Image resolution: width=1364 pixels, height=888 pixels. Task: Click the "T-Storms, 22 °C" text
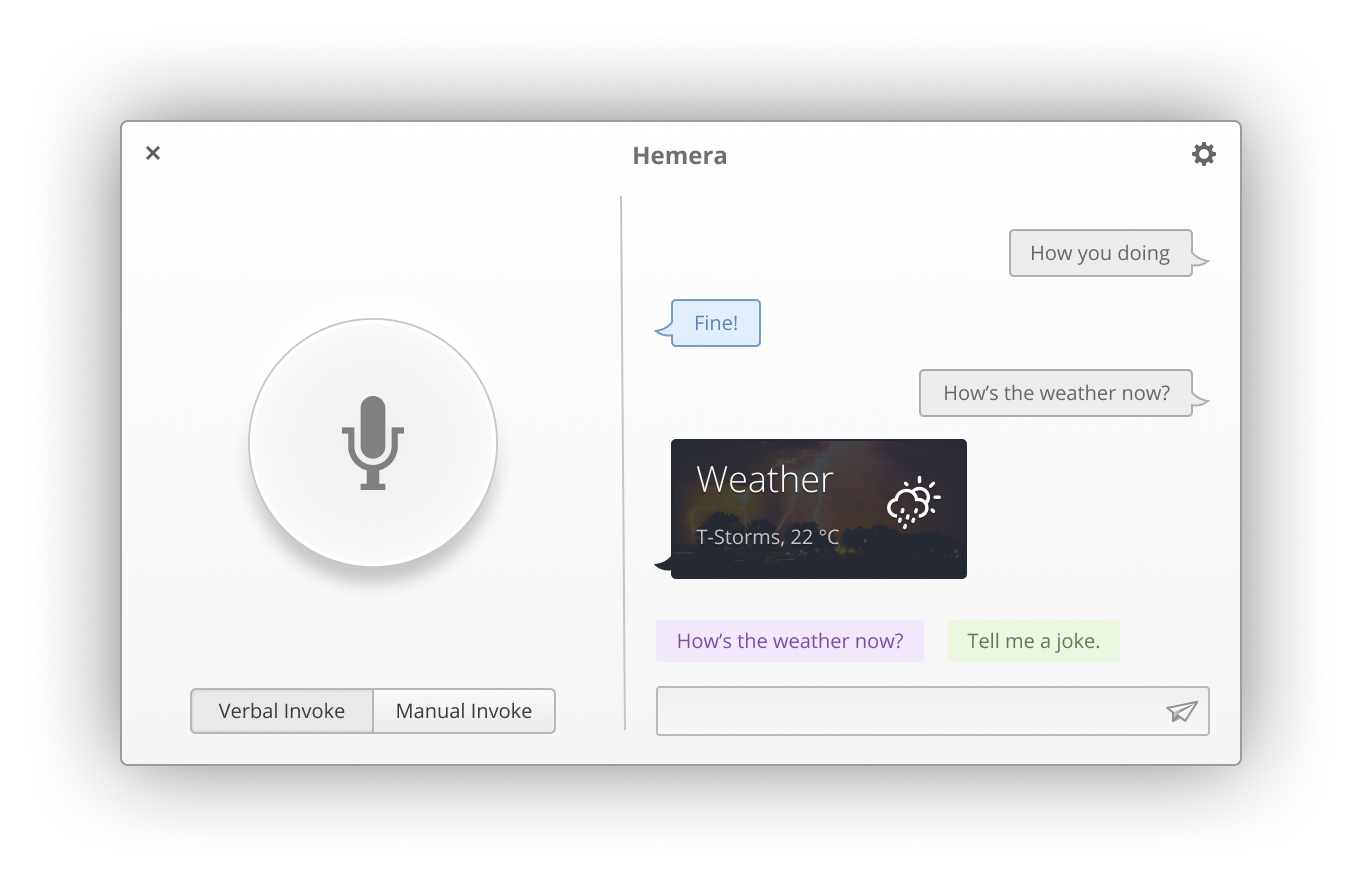click(x=768, y=537)
